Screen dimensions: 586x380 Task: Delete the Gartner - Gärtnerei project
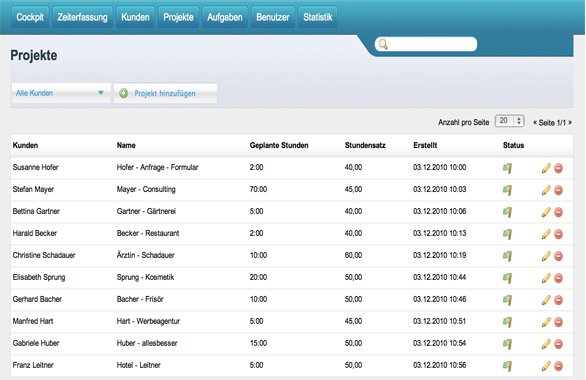(x=558, y=212)
